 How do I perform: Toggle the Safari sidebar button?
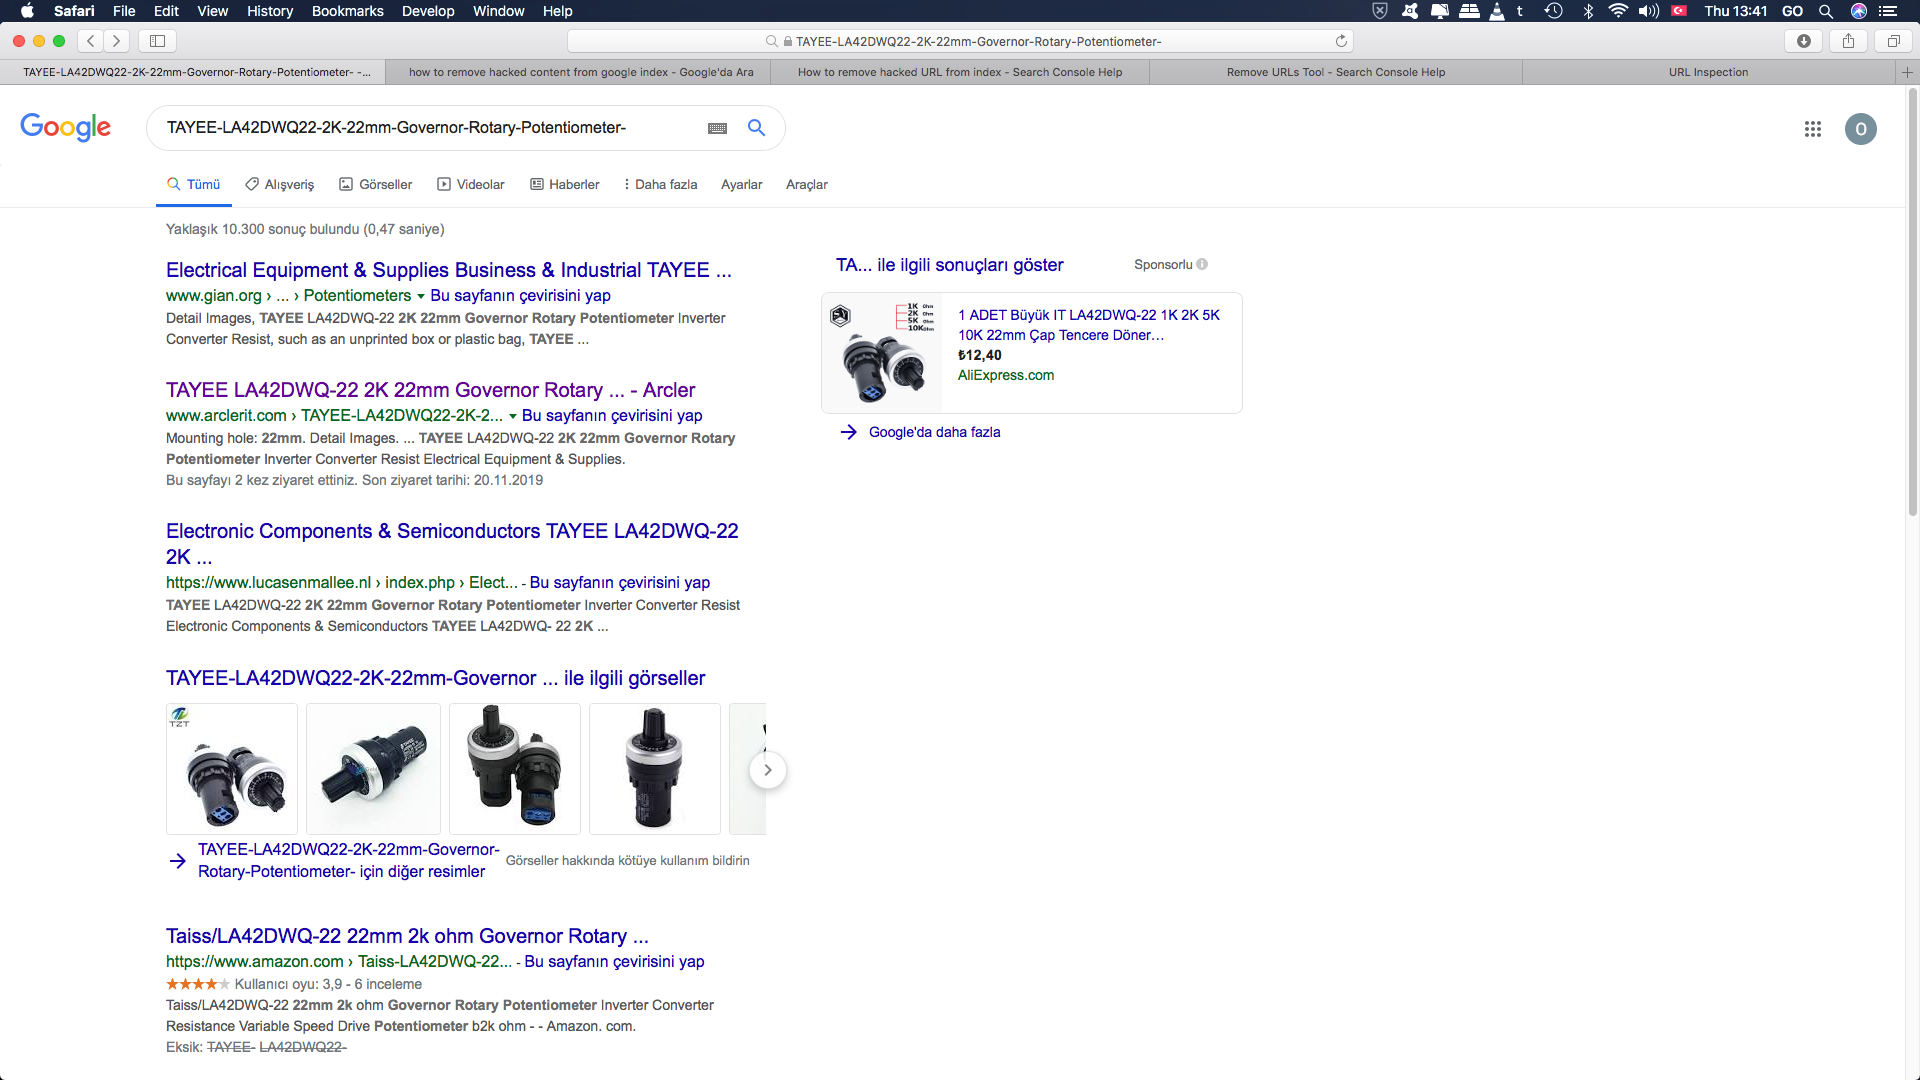(157, 41)
